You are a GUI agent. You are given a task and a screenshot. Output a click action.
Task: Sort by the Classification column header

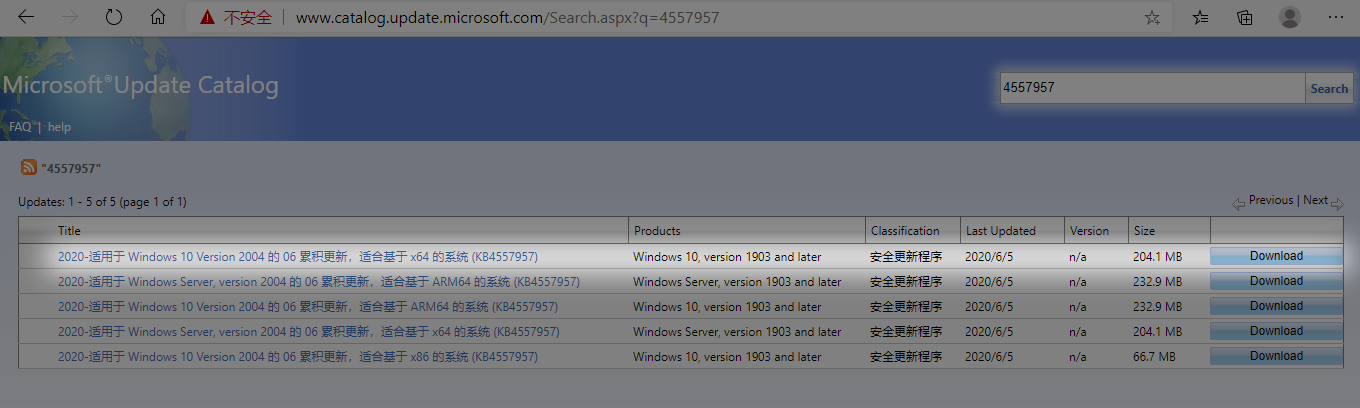click(905, 231)
